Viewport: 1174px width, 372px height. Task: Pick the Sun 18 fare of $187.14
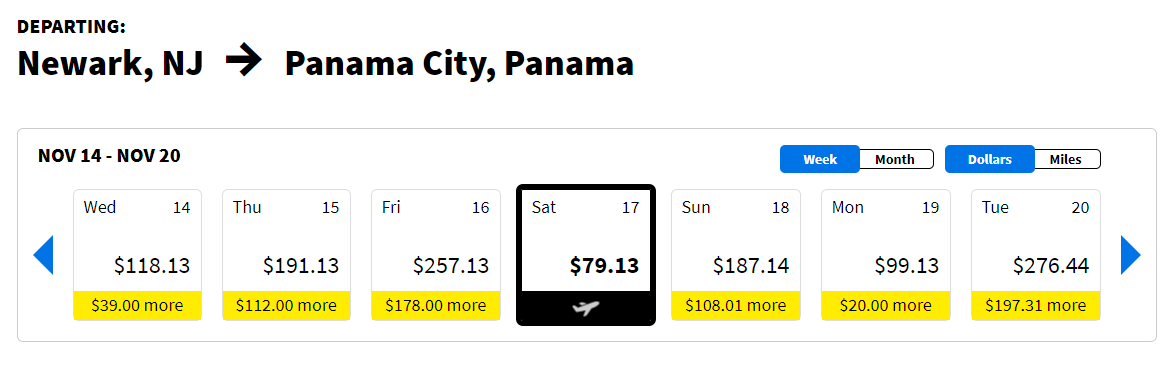pos(736,254)
